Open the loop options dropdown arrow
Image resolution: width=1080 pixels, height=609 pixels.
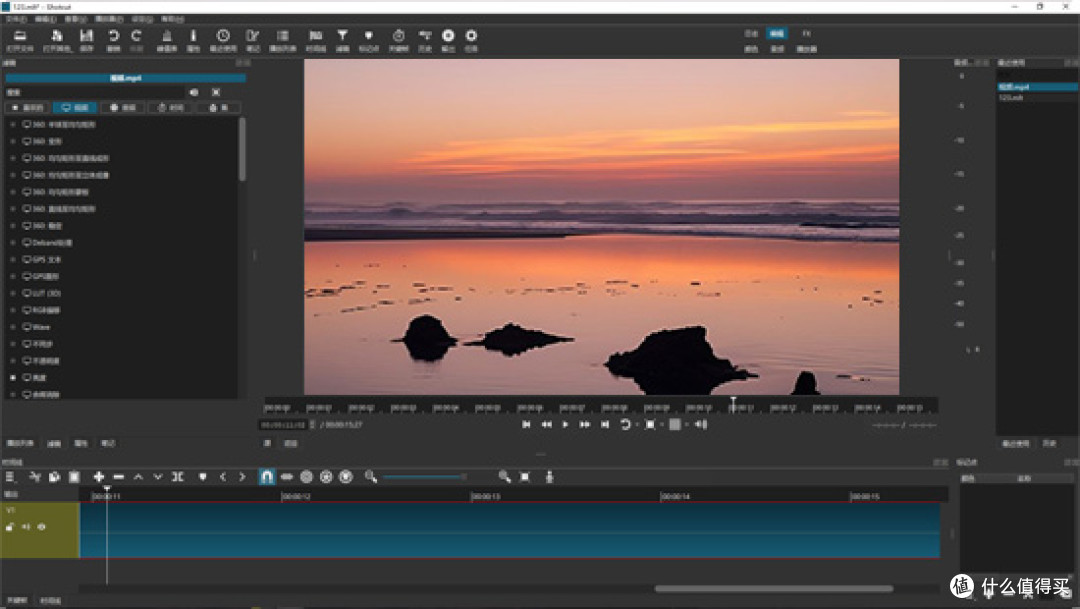[x=636, y=425]
